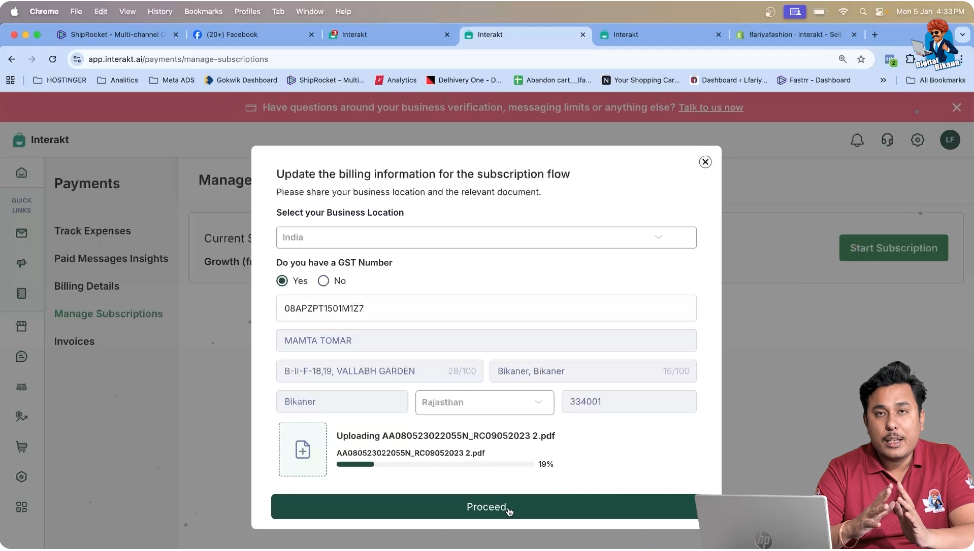Image resolution: width=974 pixels, height=551 pixels.
Task: Open Spotlight search in menu bar
Action: pos(863,11)
